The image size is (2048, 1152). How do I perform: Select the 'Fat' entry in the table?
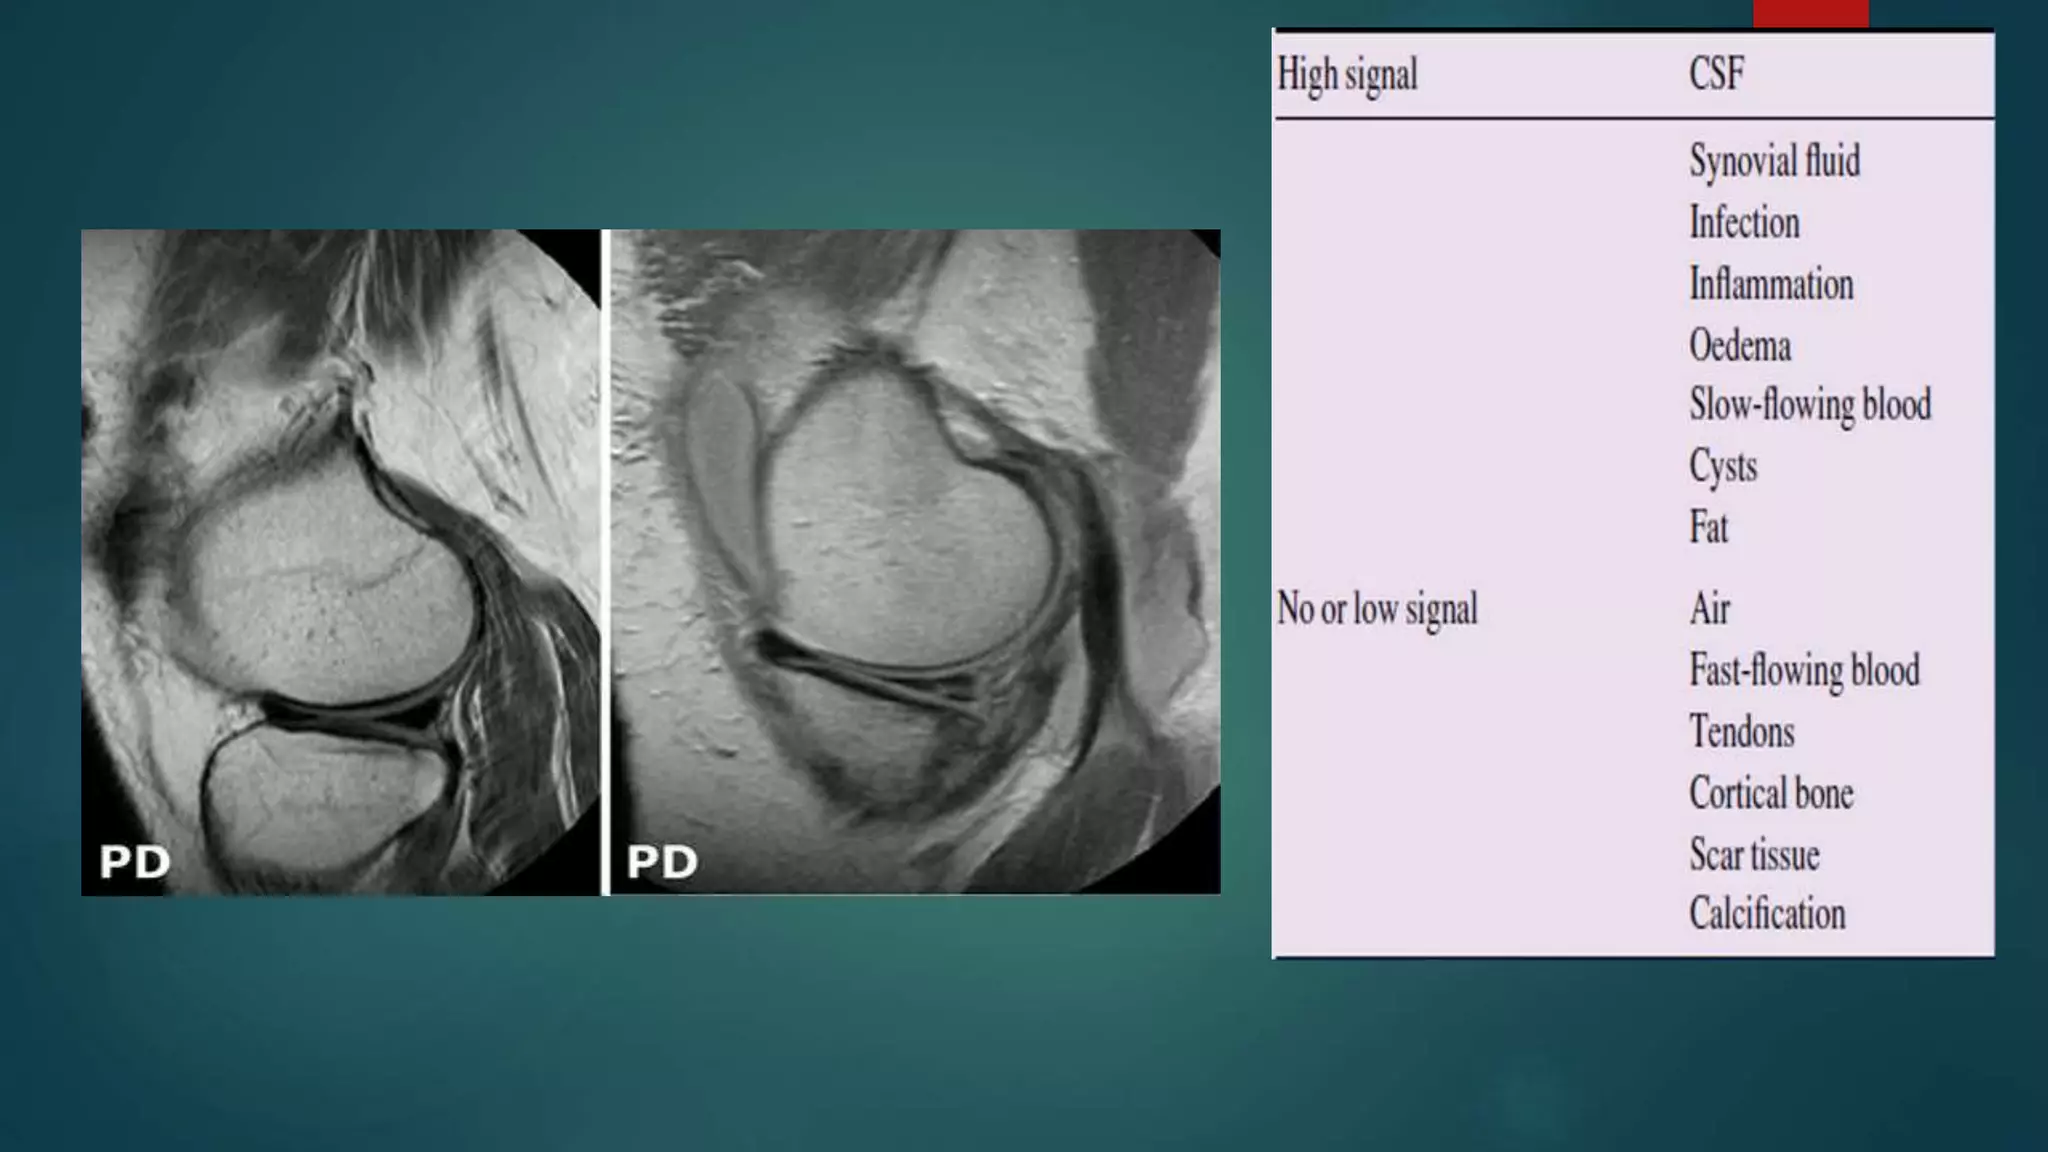(x=1708, y=527)
